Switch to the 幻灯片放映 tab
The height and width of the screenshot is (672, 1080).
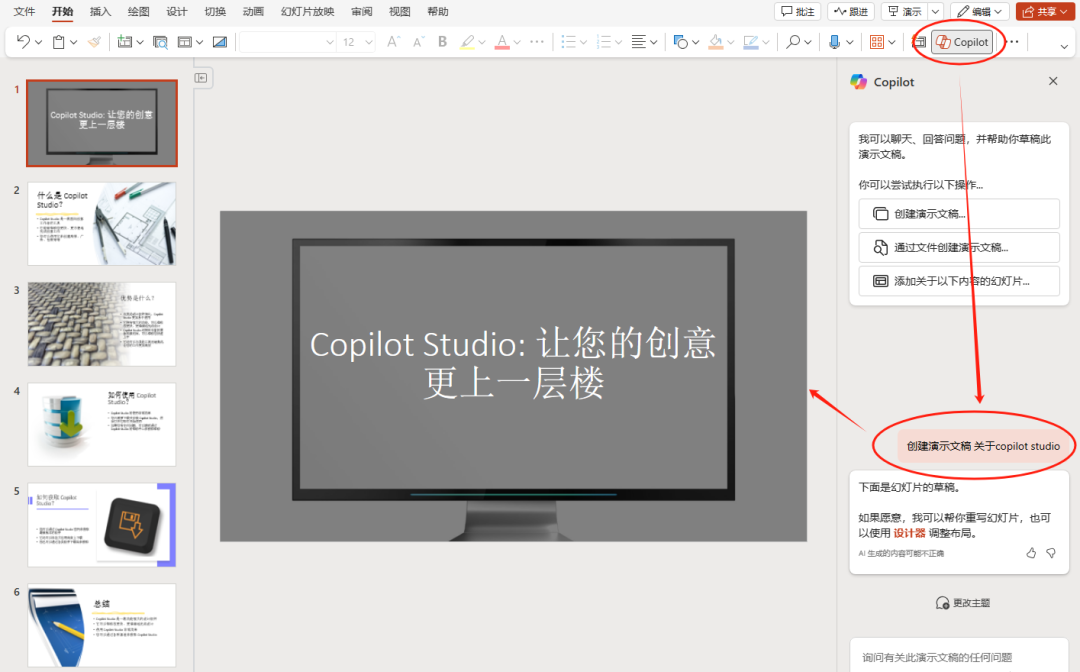[308, 12]
